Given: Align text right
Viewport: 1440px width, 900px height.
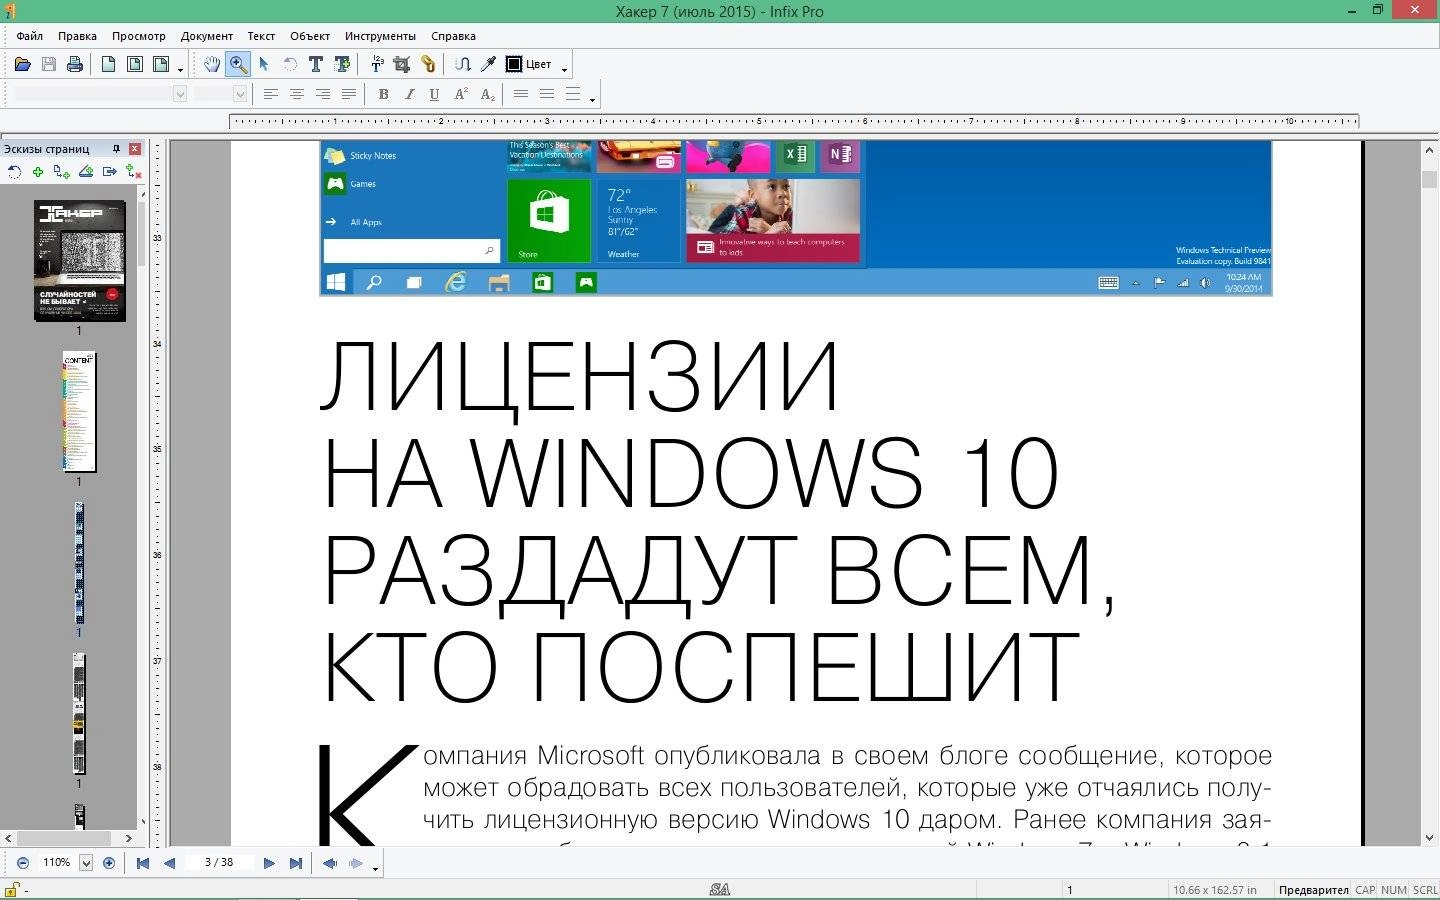Looking at the screenshot, I should (x=322, y=94).
